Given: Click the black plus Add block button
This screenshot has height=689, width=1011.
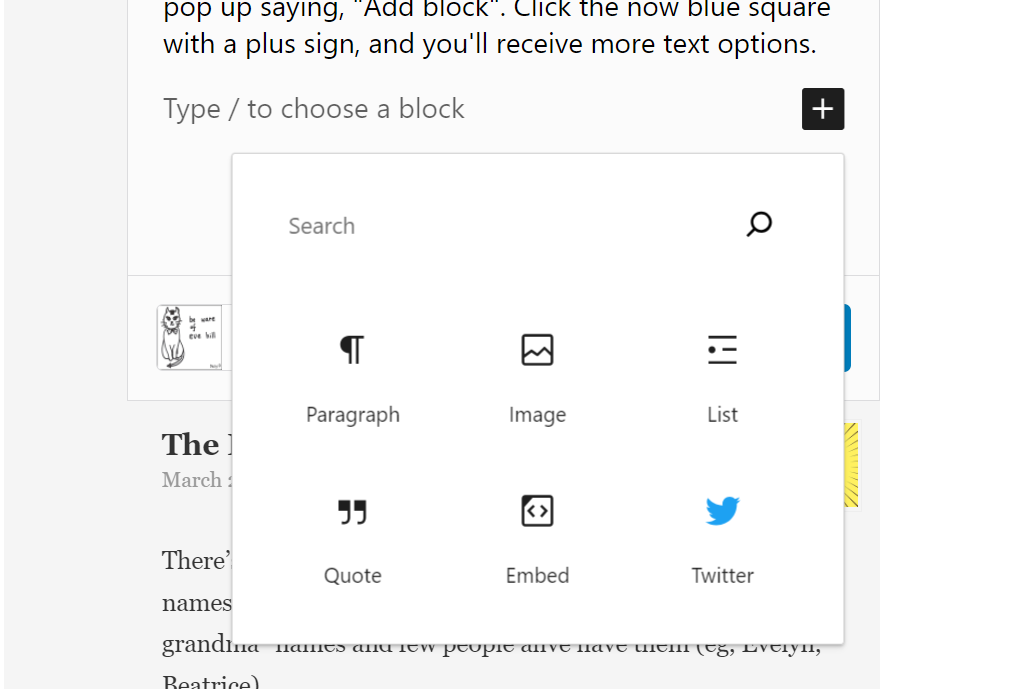Looking at the screenshot, I should [823, 109].
